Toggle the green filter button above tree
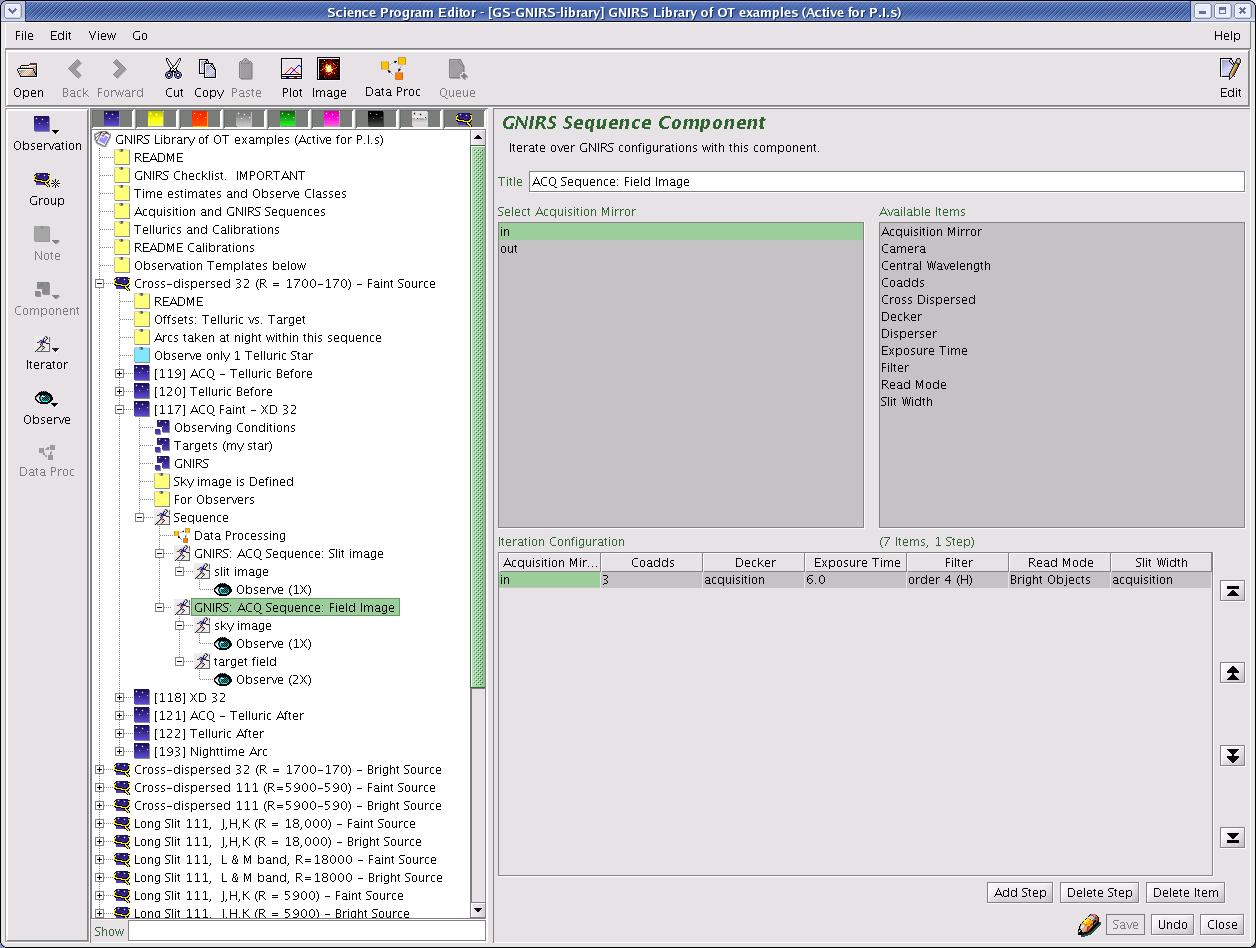1256x948 pixels. click(287, 118)
